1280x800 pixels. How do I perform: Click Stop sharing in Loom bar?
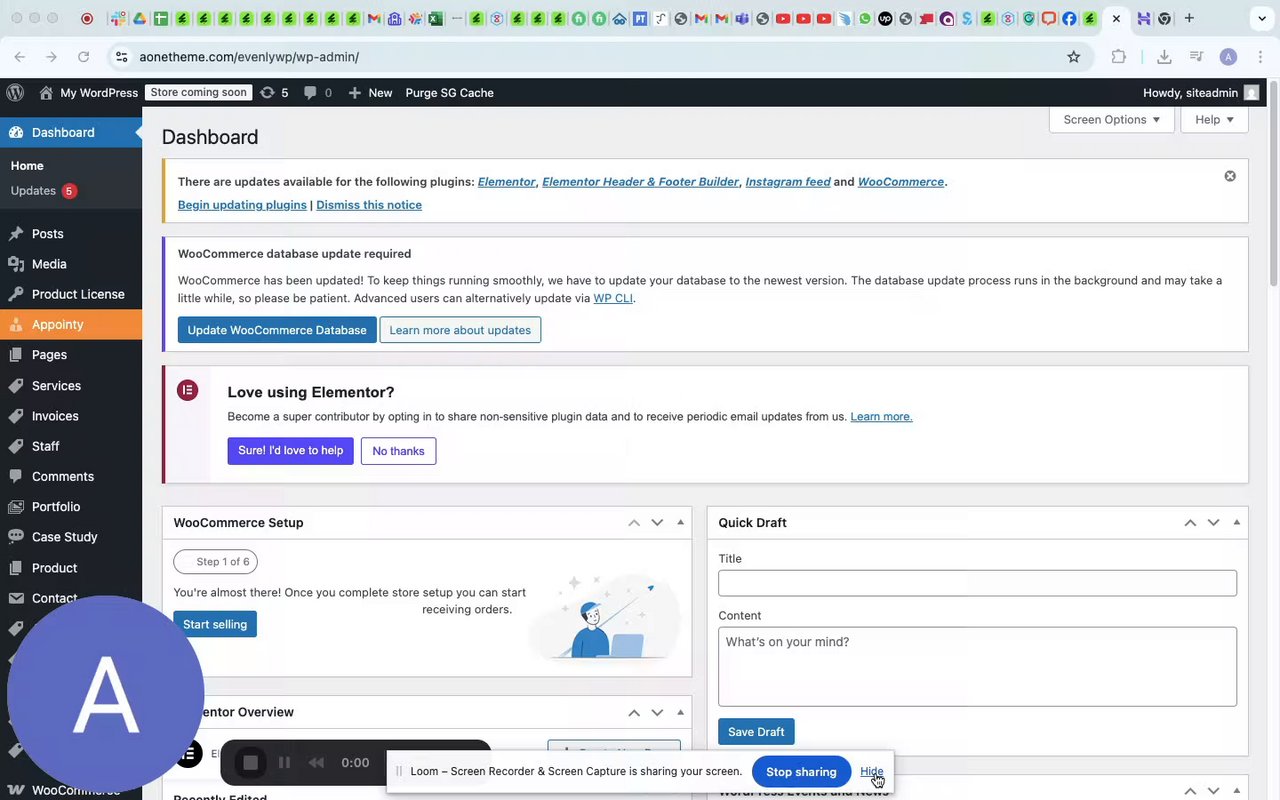[x=801, y=772]
